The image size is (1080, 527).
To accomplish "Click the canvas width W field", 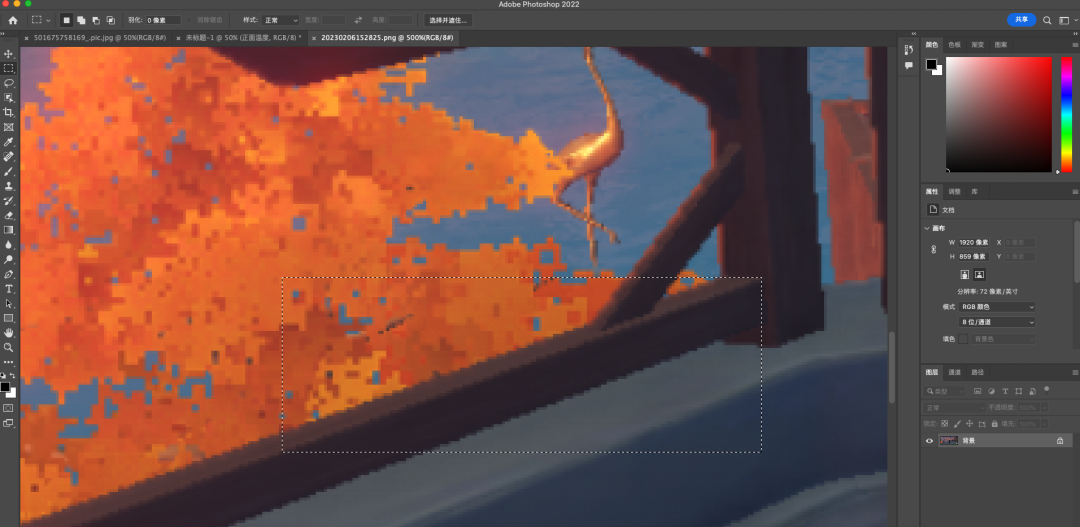I will tap(974, 242).
